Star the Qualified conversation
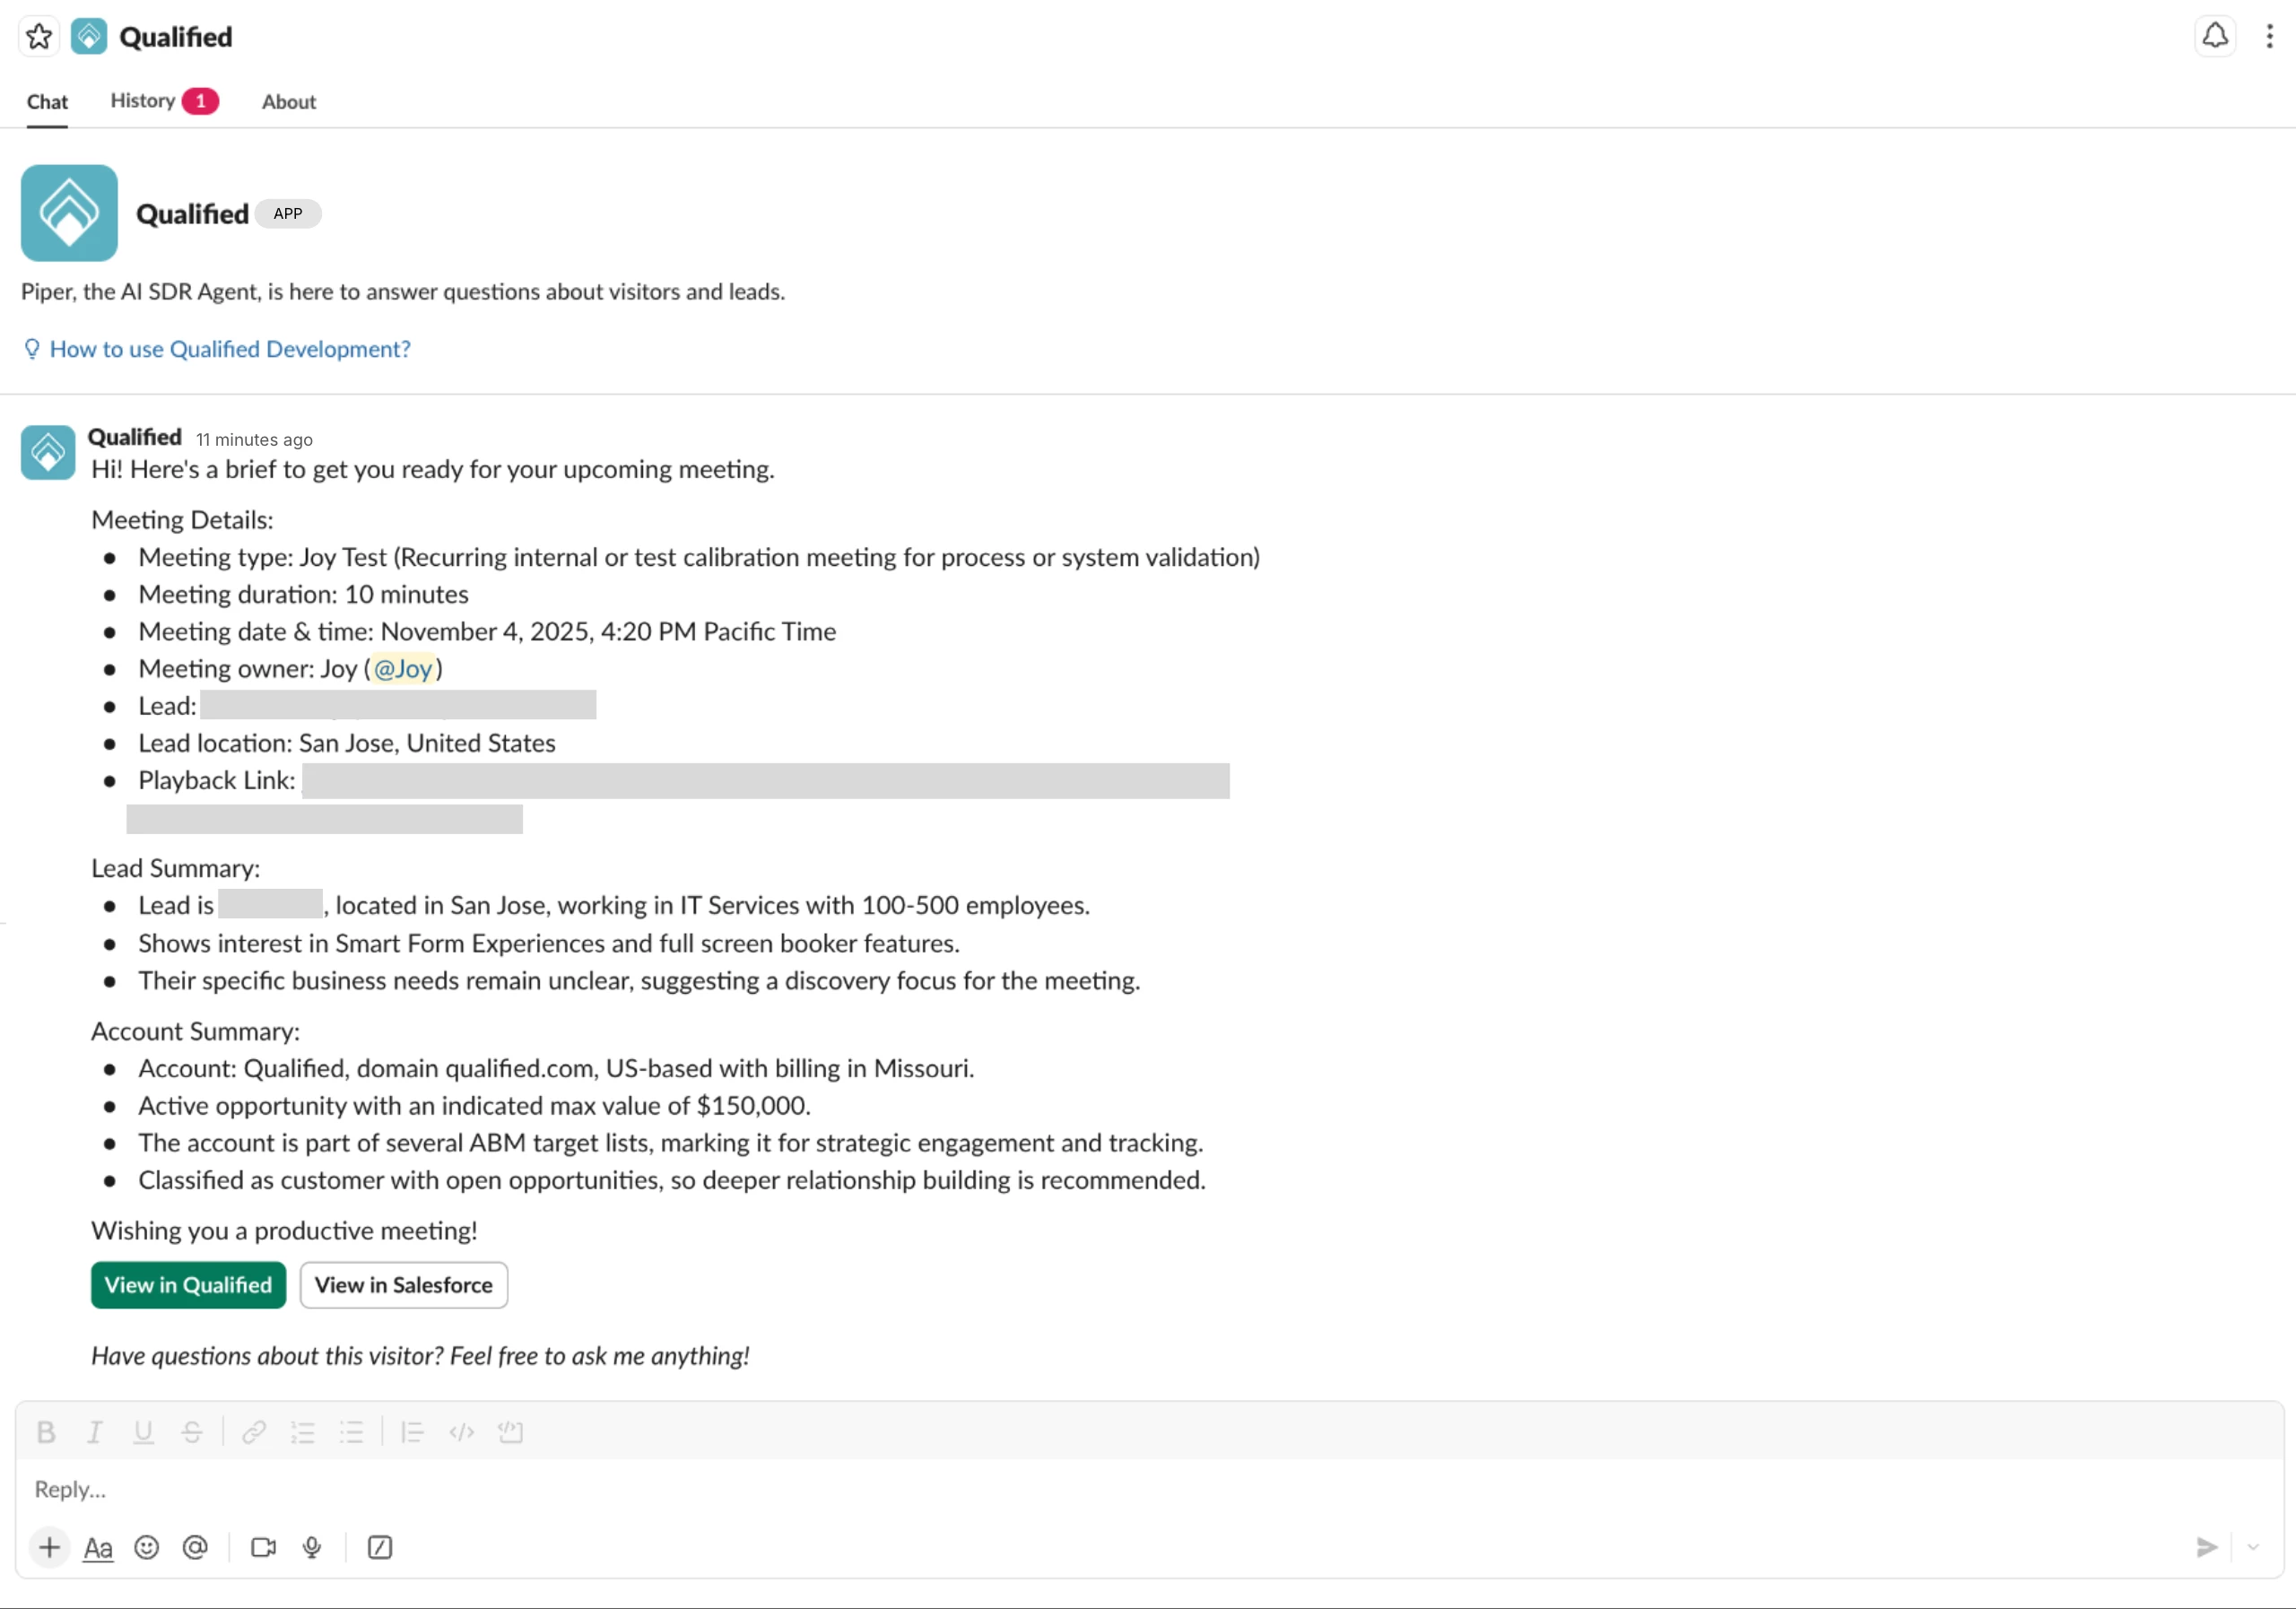Viewport: 2296px width, 1609px height. tap(39, 37)
